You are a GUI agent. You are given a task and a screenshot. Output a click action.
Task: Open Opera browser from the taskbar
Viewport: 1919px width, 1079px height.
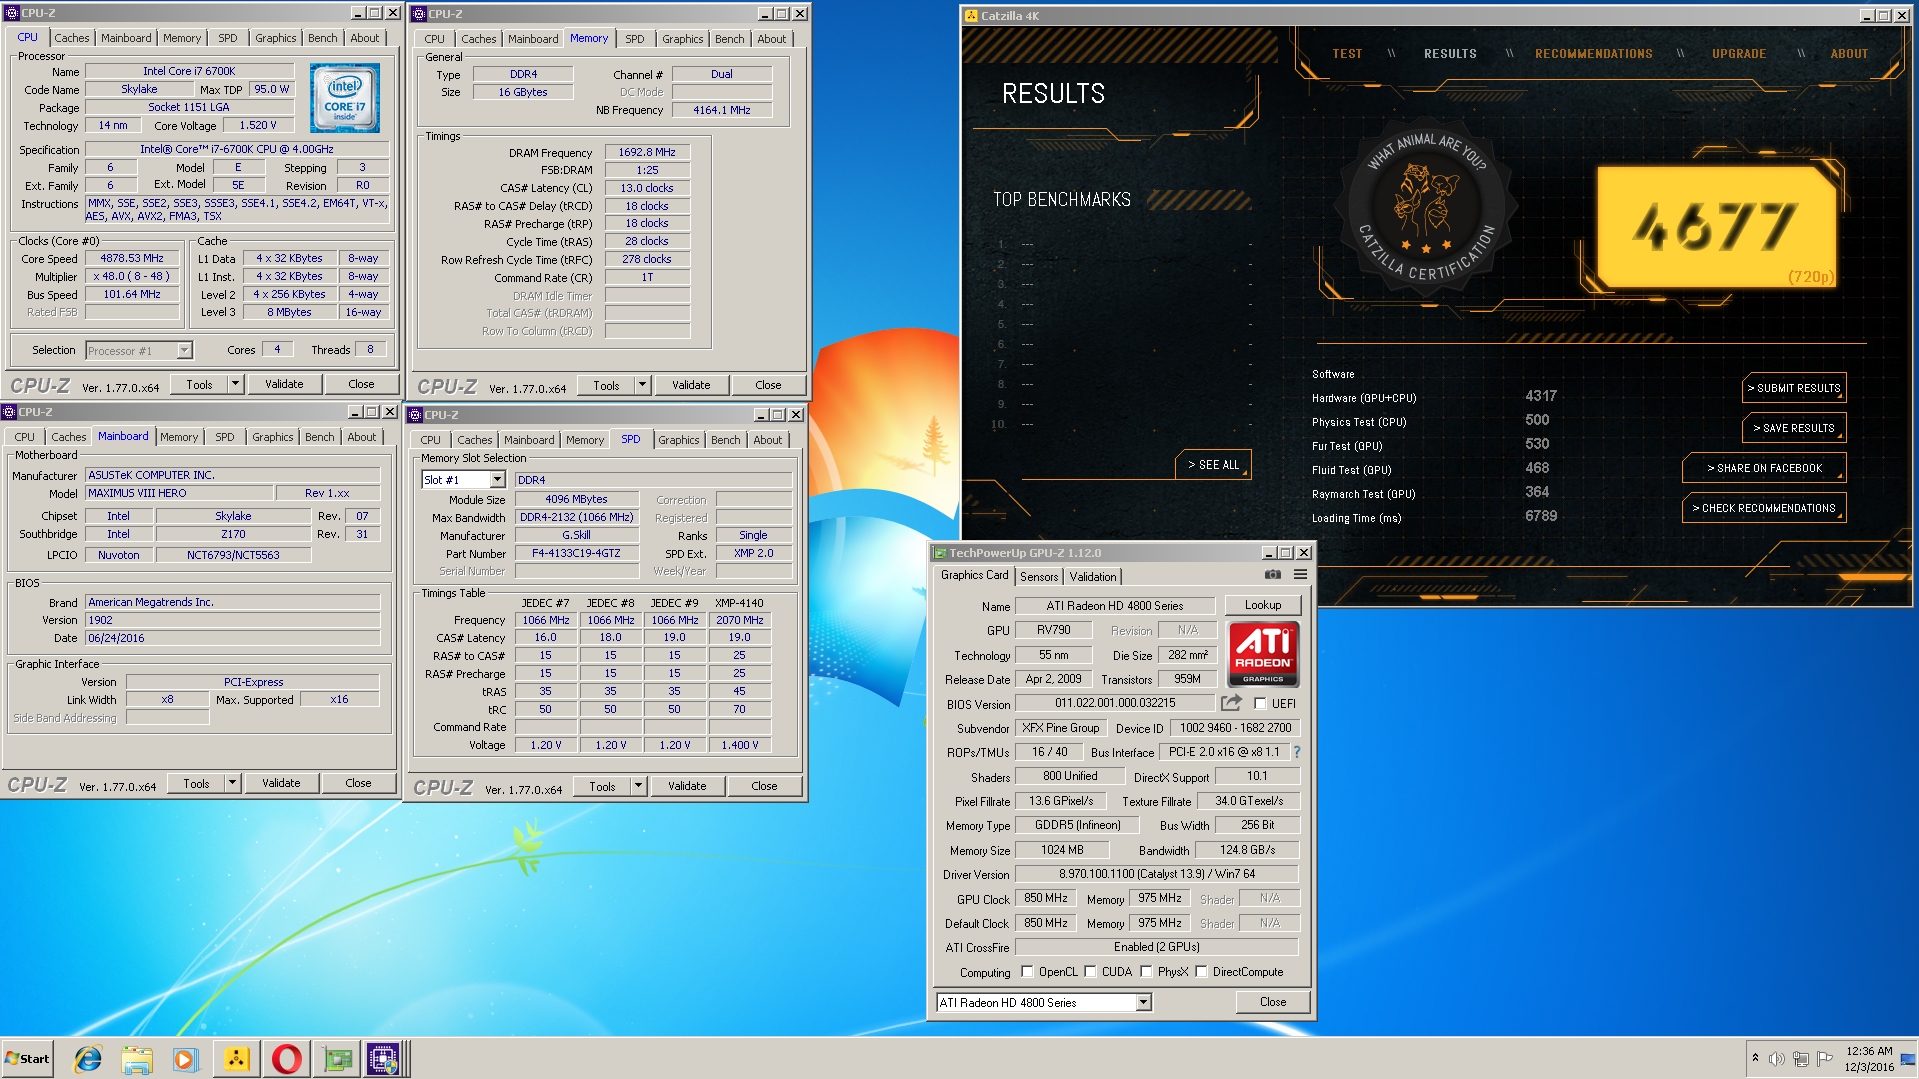286,1059
